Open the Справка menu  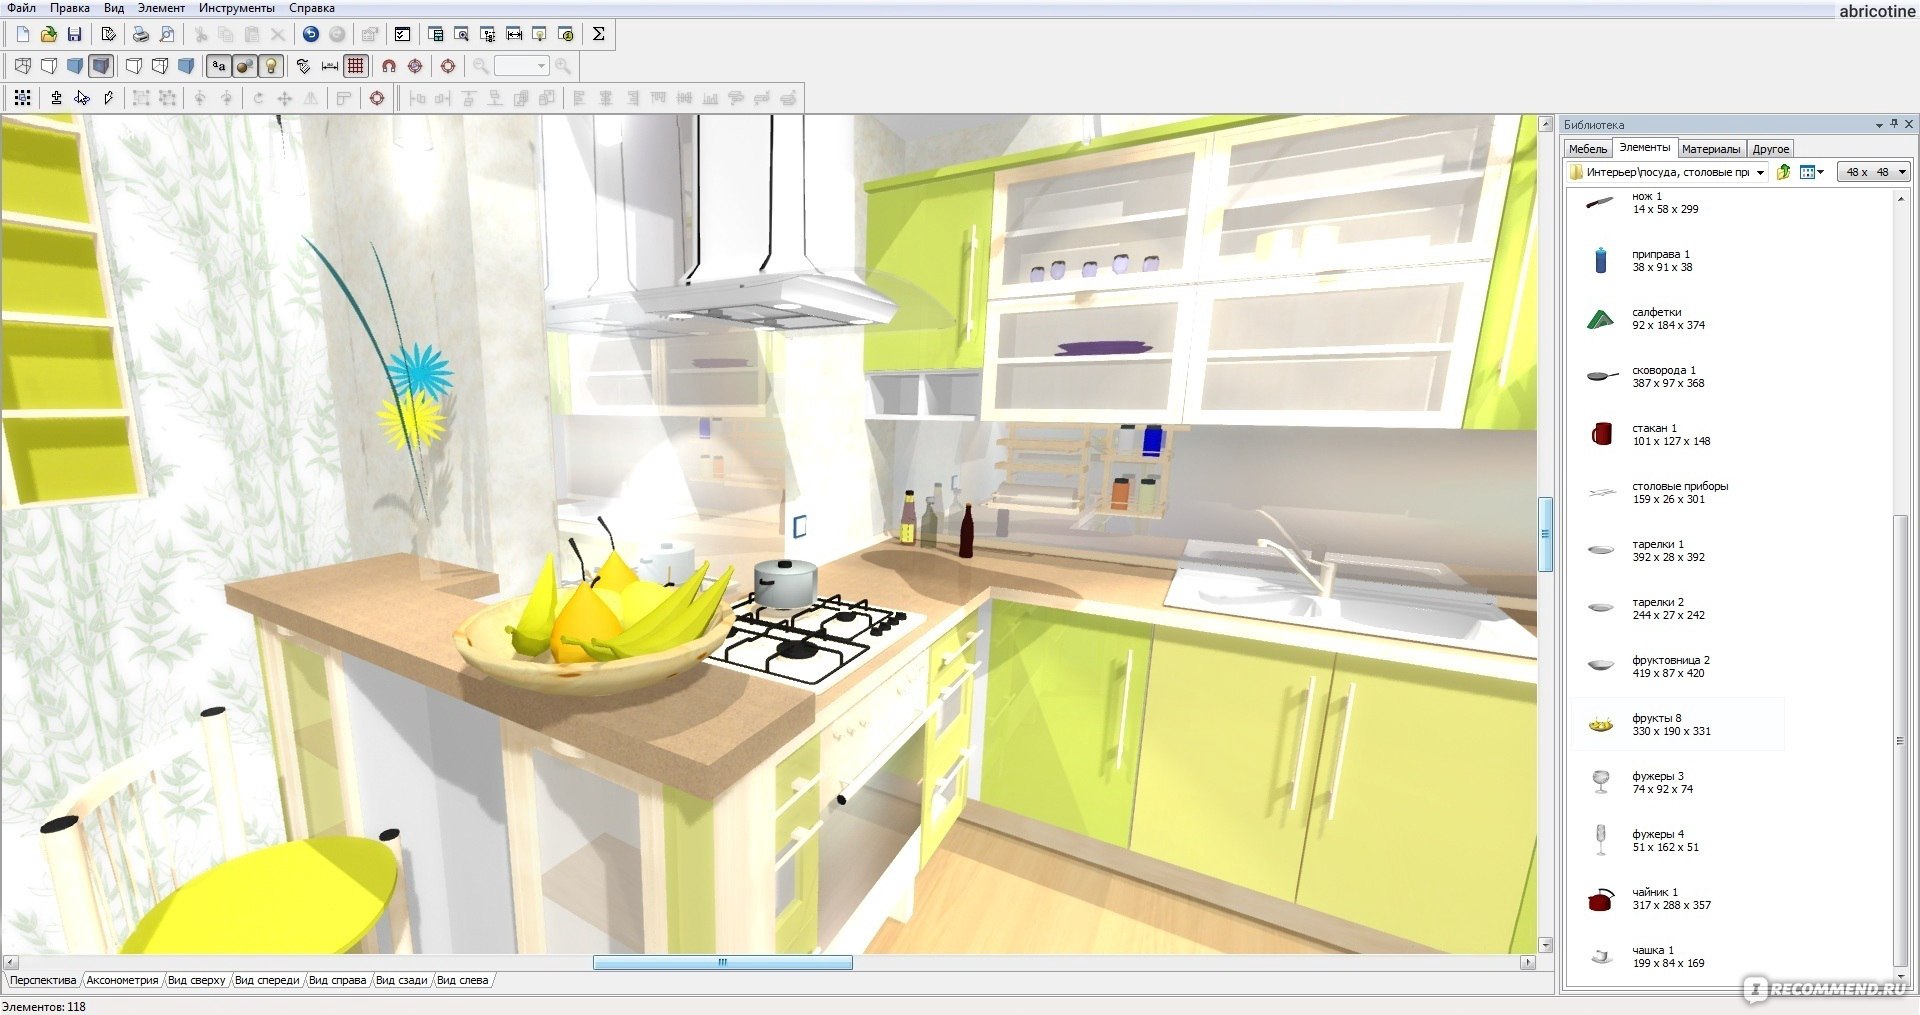[312, 8]
